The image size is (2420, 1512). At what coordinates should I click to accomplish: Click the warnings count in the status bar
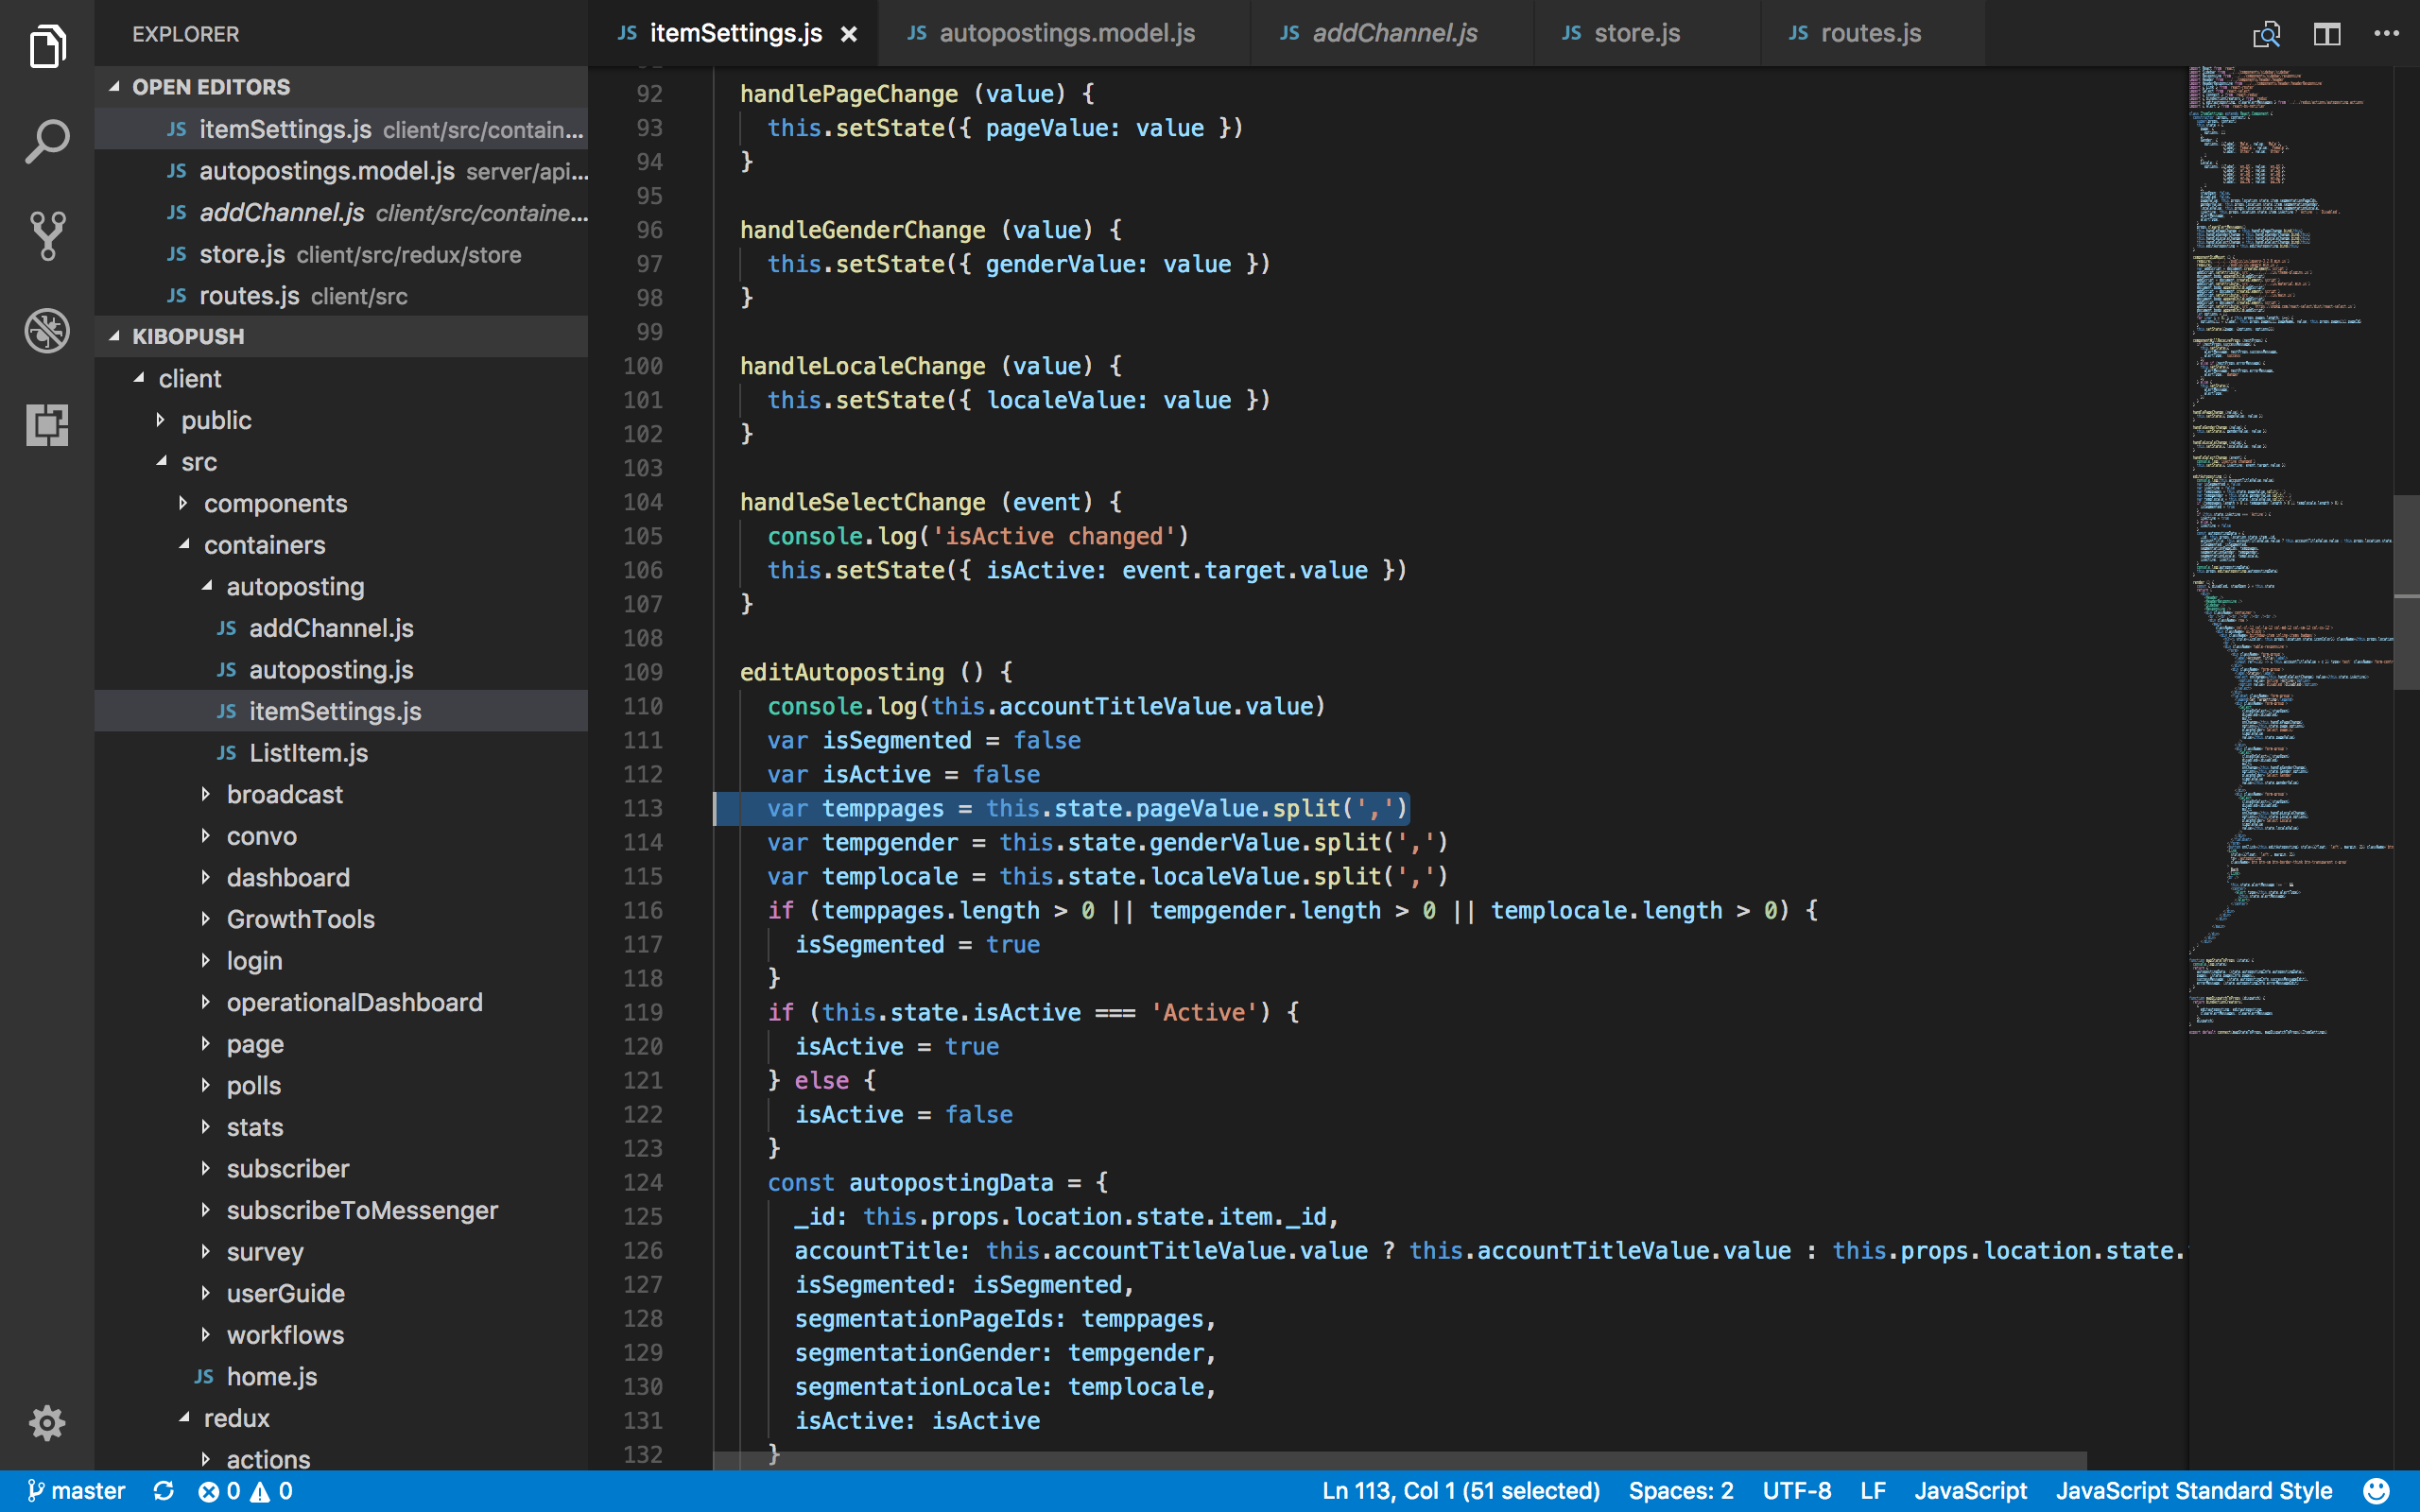(271, 1491)
